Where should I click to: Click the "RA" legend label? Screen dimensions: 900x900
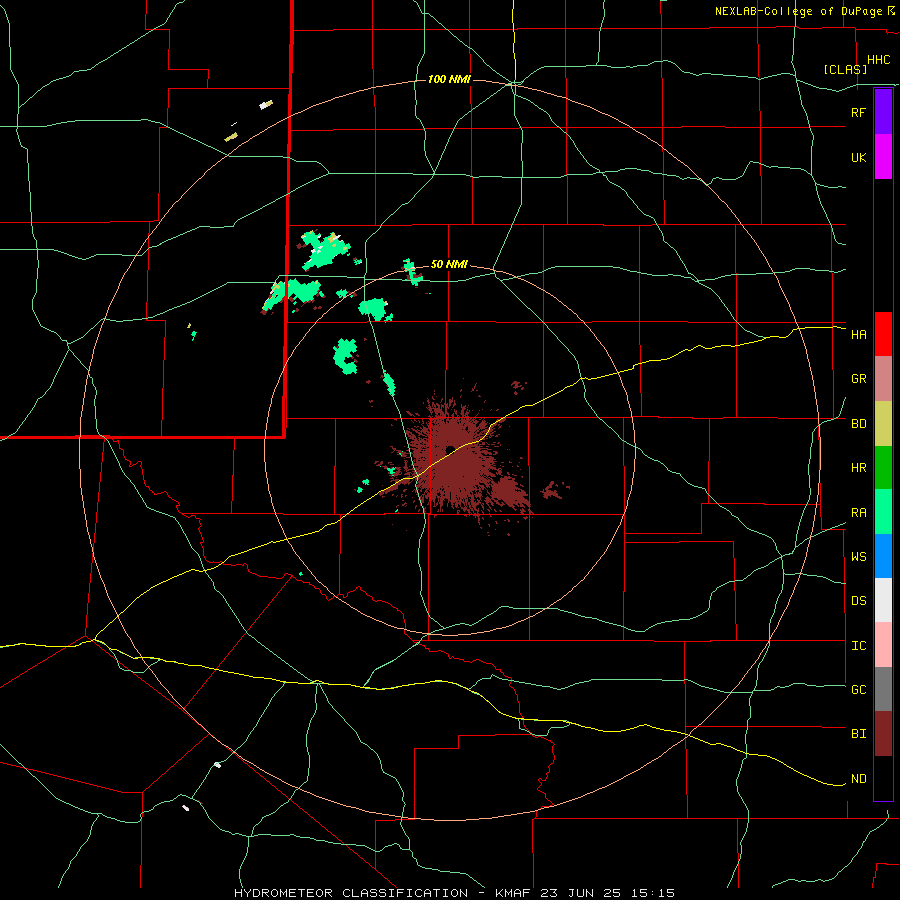[x=858, y=513]
